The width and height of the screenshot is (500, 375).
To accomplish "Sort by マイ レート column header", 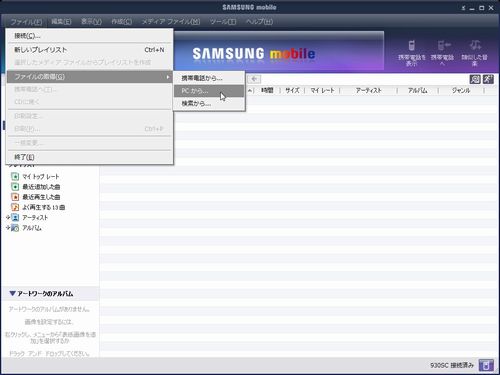I will [x=322, y=90].
